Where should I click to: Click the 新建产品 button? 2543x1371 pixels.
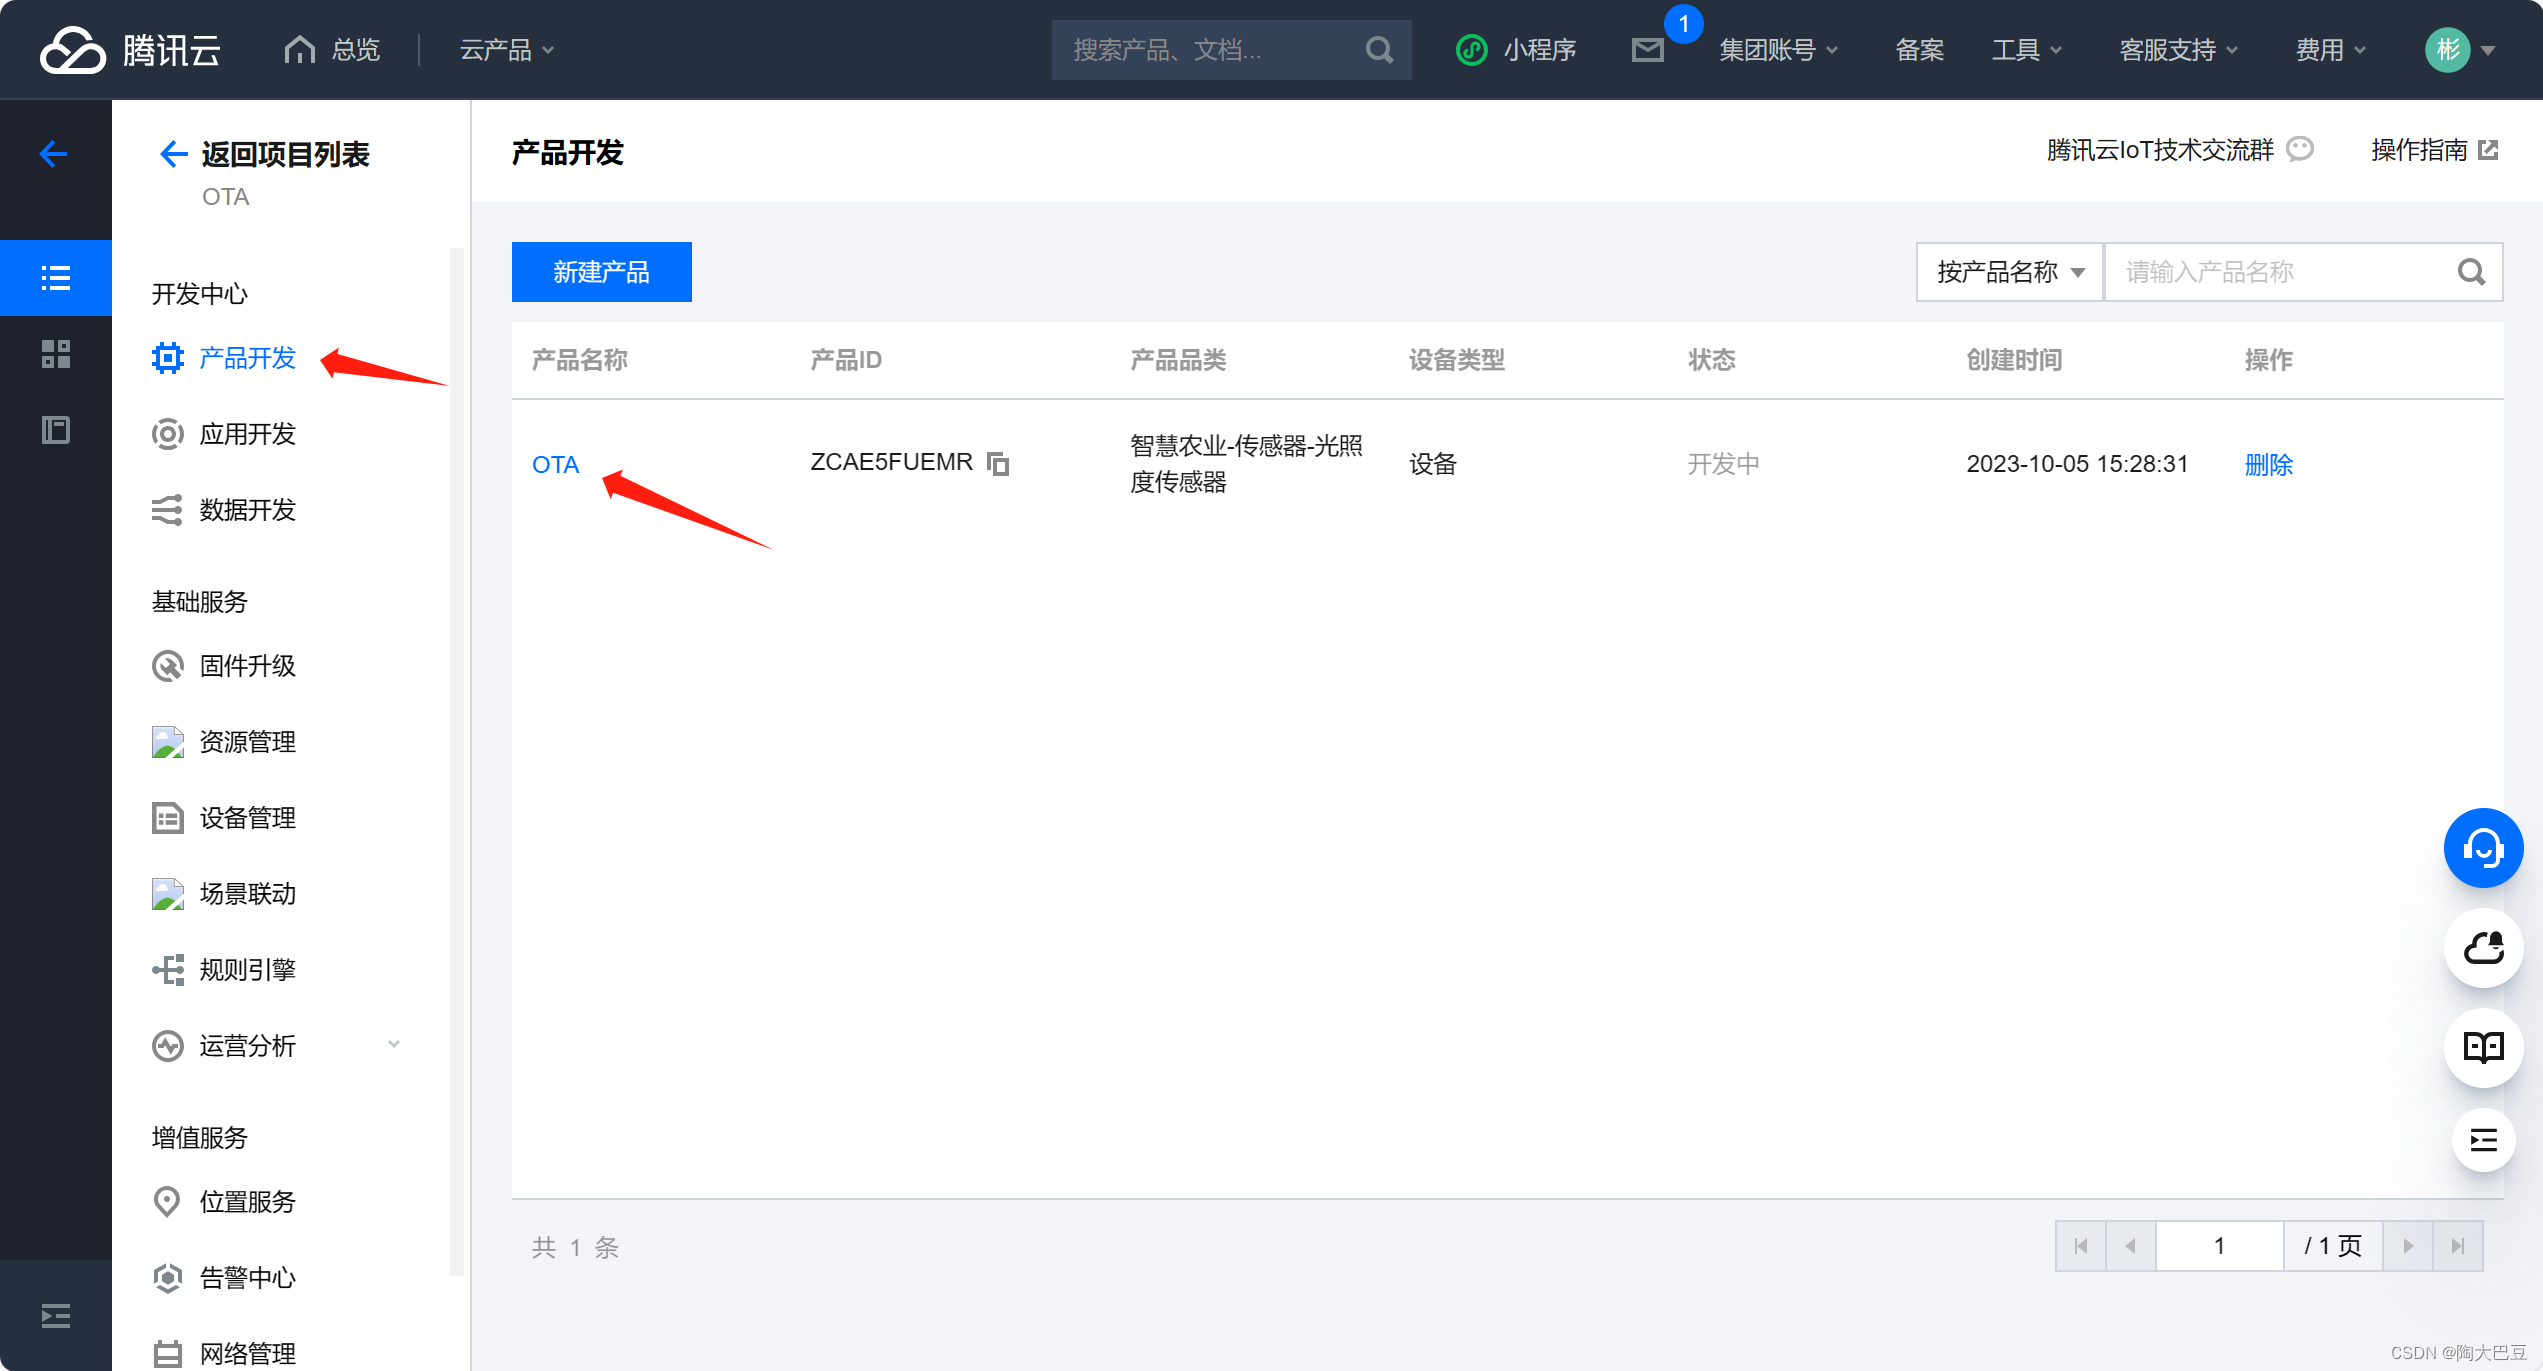click(x=601, y=272)
